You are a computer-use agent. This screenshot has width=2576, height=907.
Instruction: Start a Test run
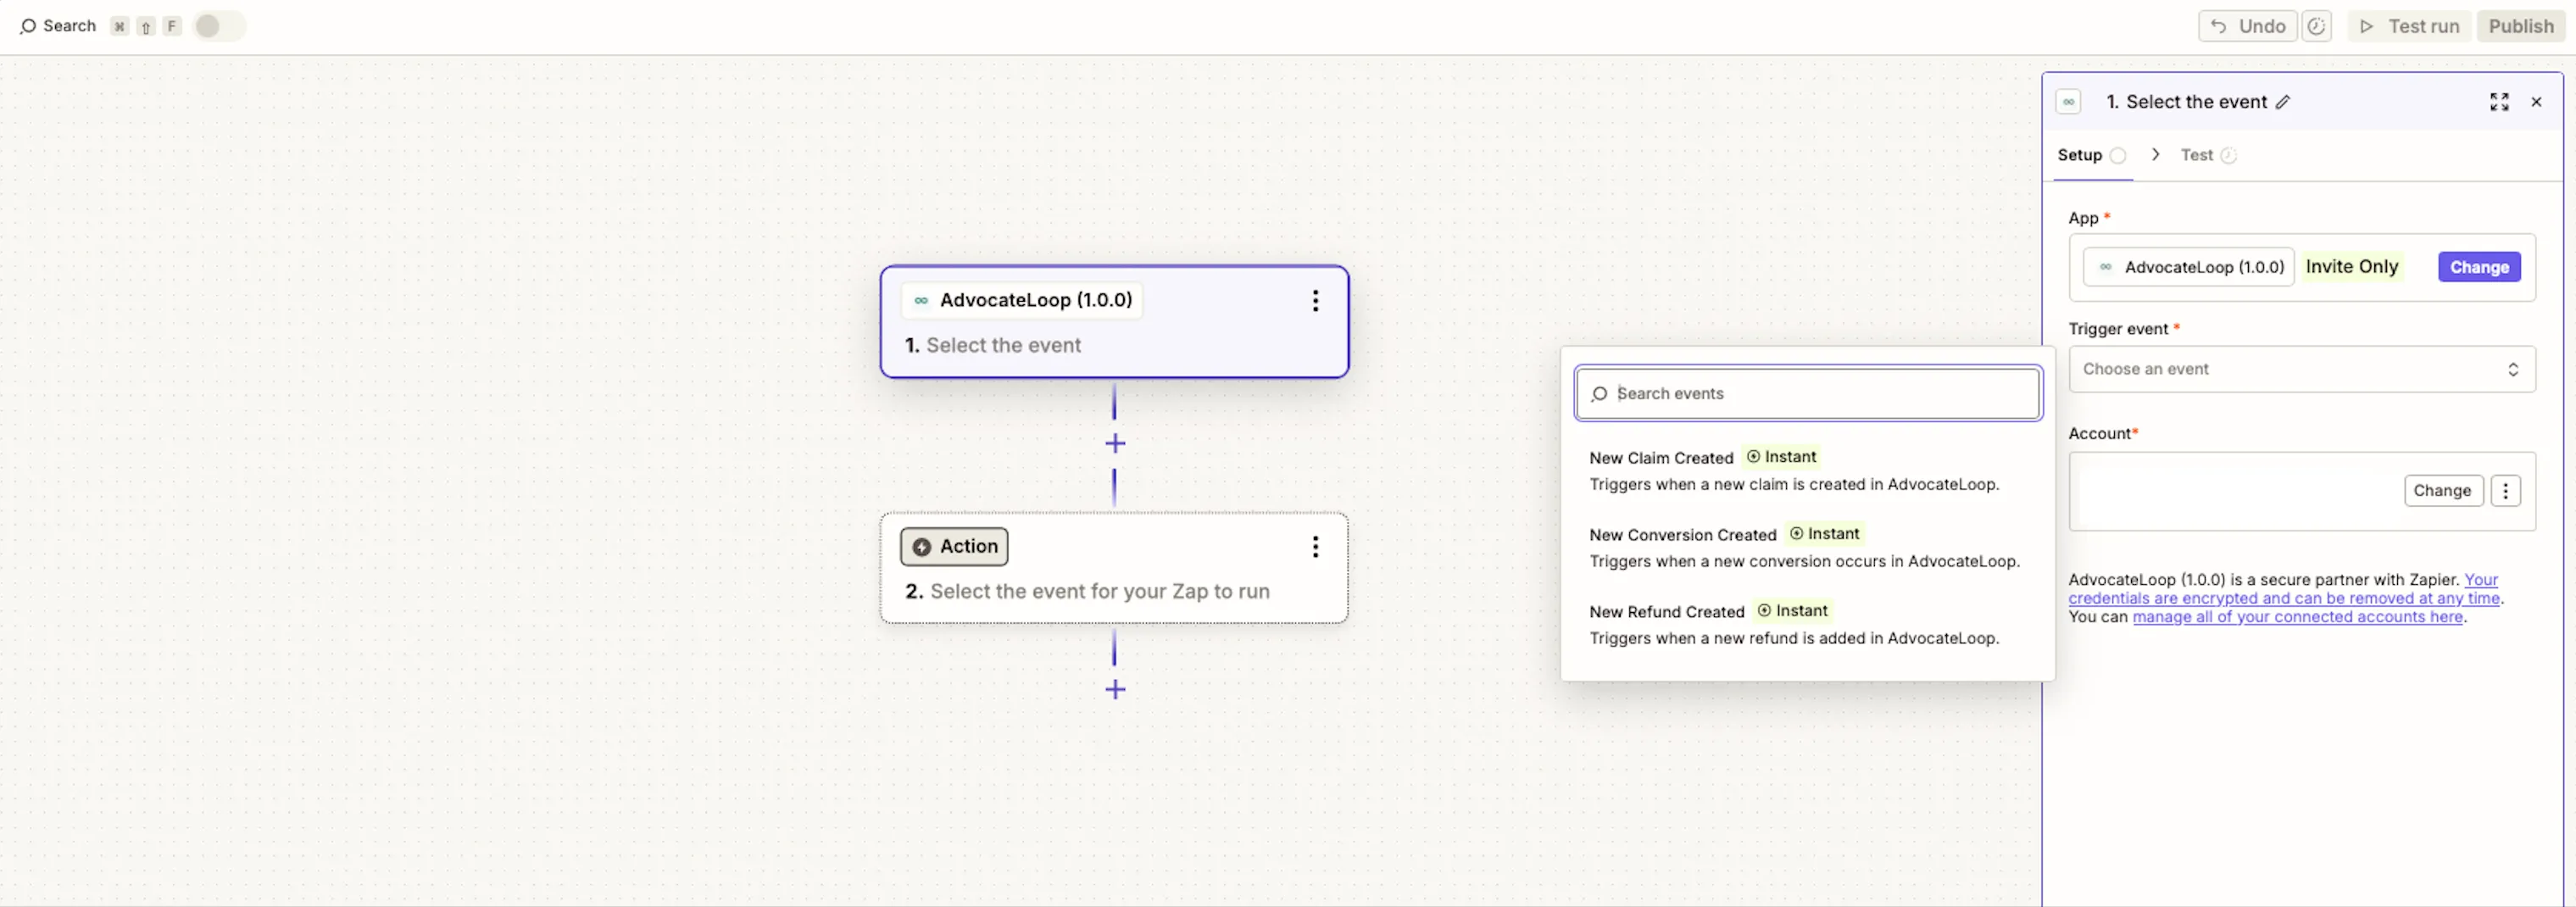coord(2408,26)
